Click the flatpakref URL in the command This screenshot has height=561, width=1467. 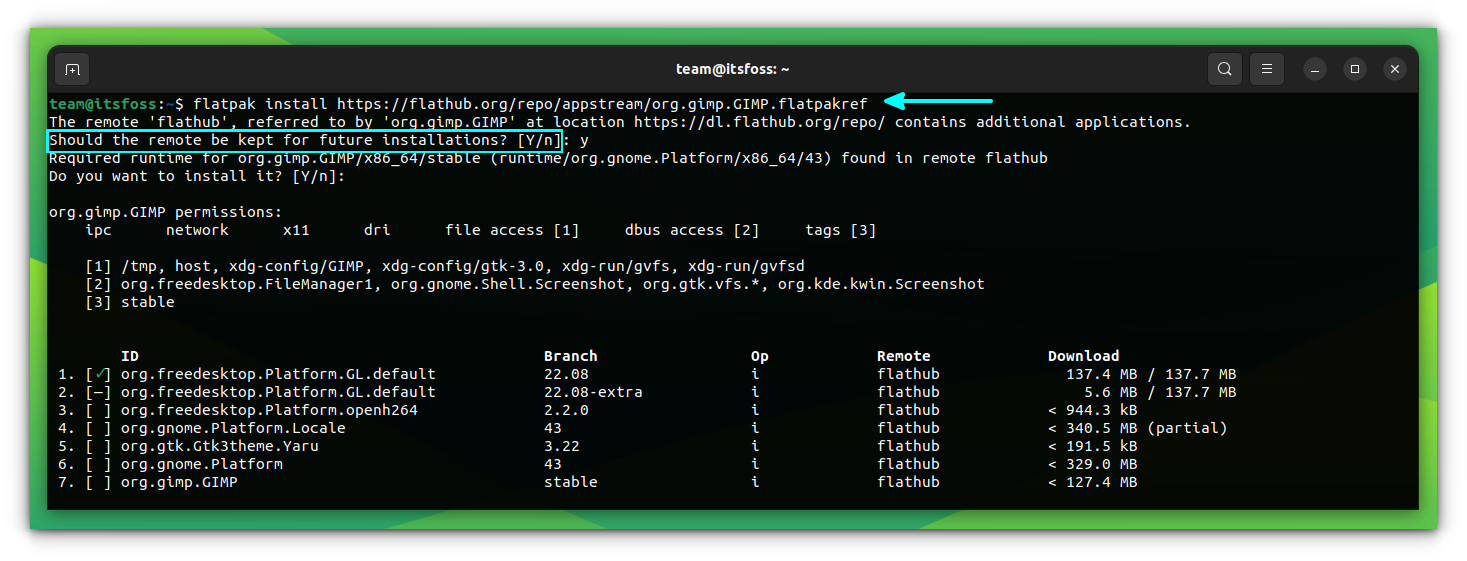(601, 104)
